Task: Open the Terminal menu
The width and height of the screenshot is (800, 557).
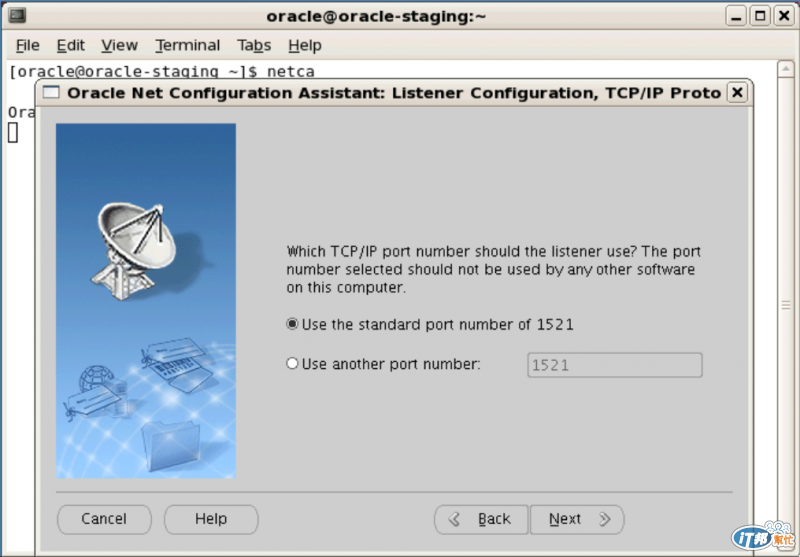Action: tap(188, 45)
